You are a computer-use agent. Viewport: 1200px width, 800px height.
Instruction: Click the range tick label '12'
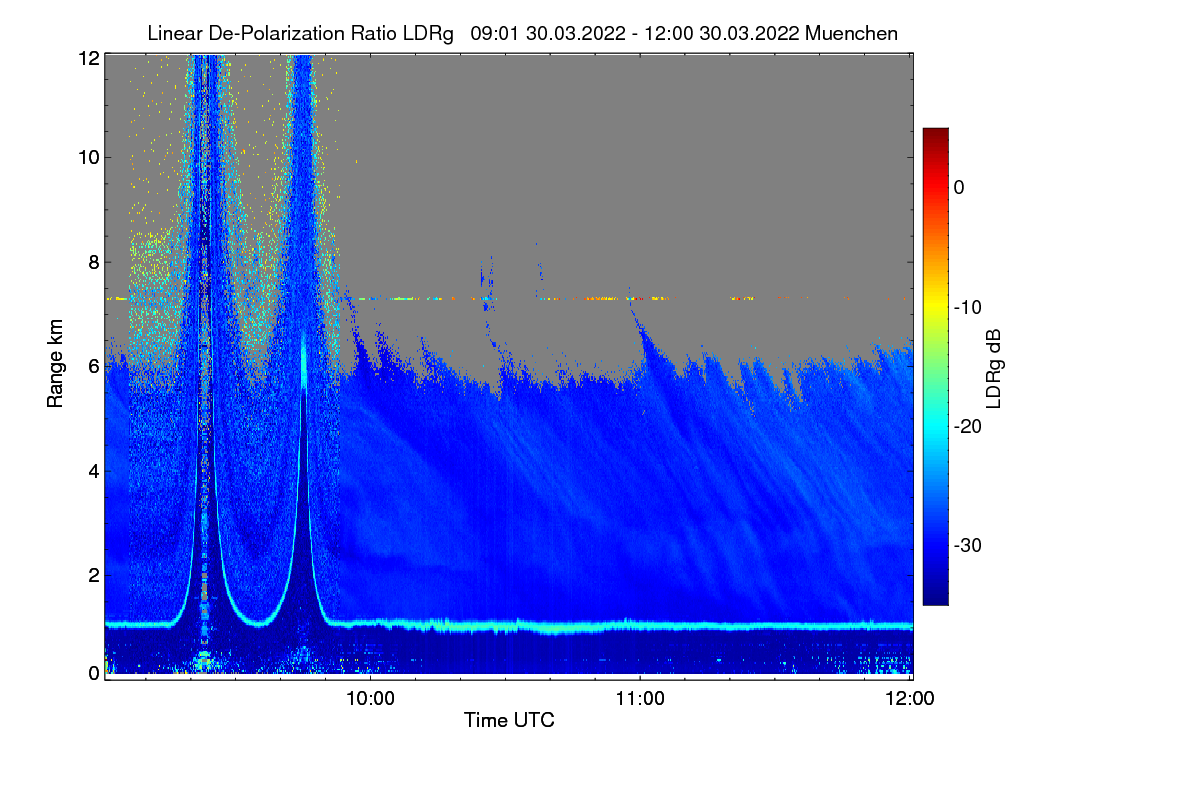tap(87, 58)
